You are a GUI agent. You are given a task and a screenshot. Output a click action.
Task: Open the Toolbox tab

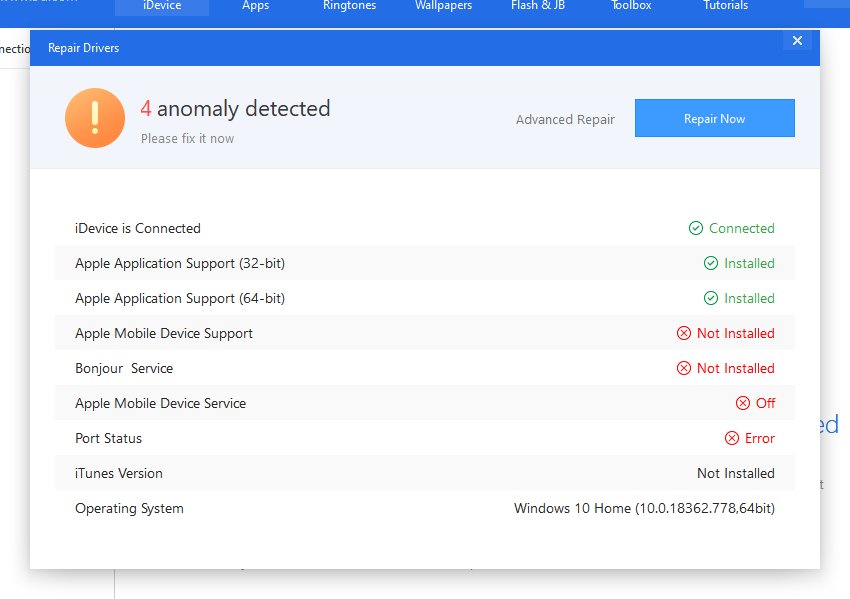coord(632,6)
